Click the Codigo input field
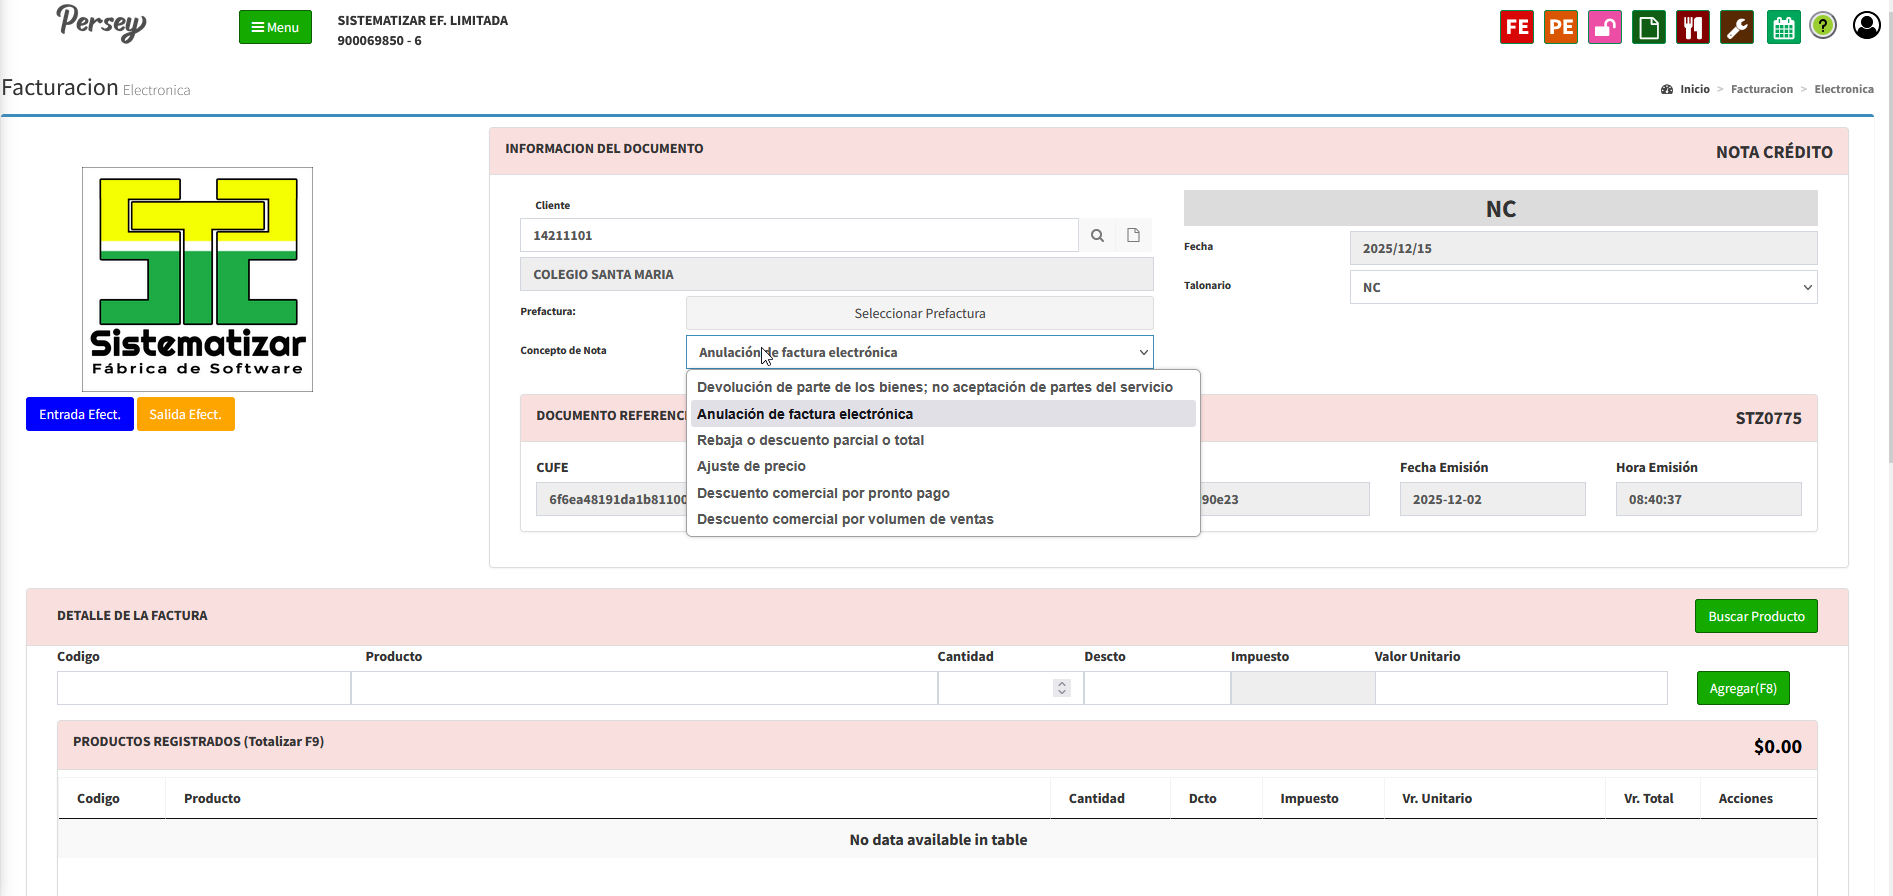The width and height of the screenshot is (1893, 896). (204, 688)
